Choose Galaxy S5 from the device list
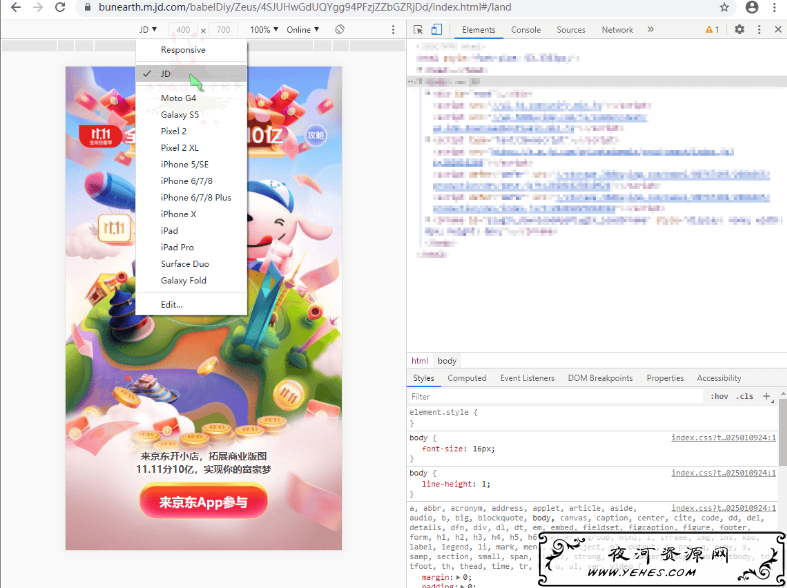This screenshot has height=588, width=787. point(191,114)
